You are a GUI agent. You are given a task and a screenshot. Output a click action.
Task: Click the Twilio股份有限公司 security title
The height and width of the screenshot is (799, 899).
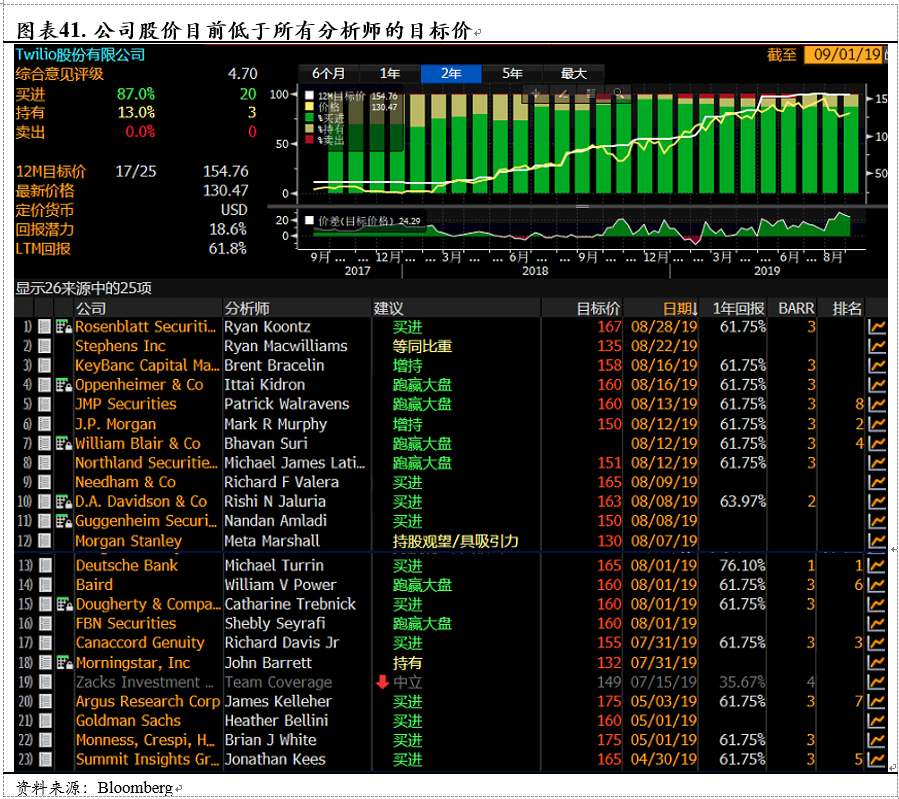pos(80,54)
